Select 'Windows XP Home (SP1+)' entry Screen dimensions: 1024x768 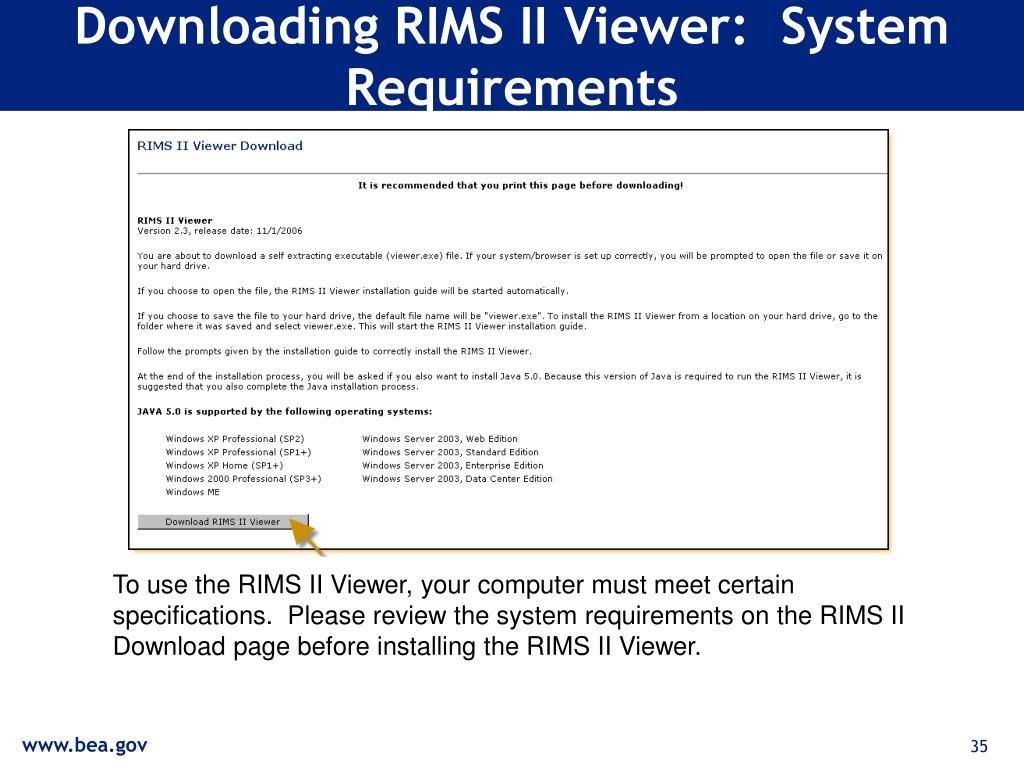pos(224,466)
